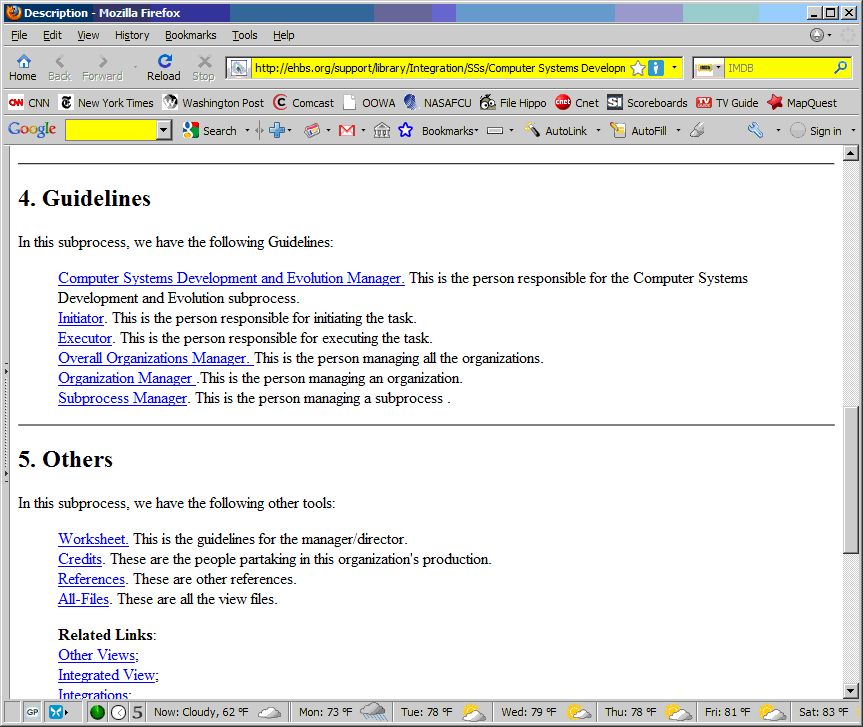Open the Comcast bookmark
This screenshot has height=727, width=863.
pos(303,103)
